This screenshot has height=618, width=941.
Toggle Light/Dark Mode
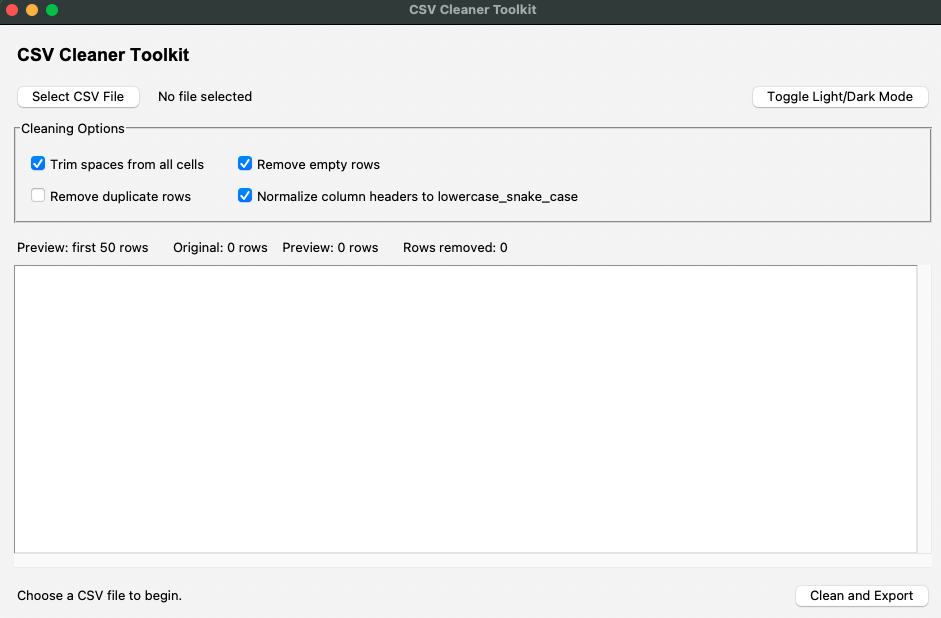tap(840, 97)
